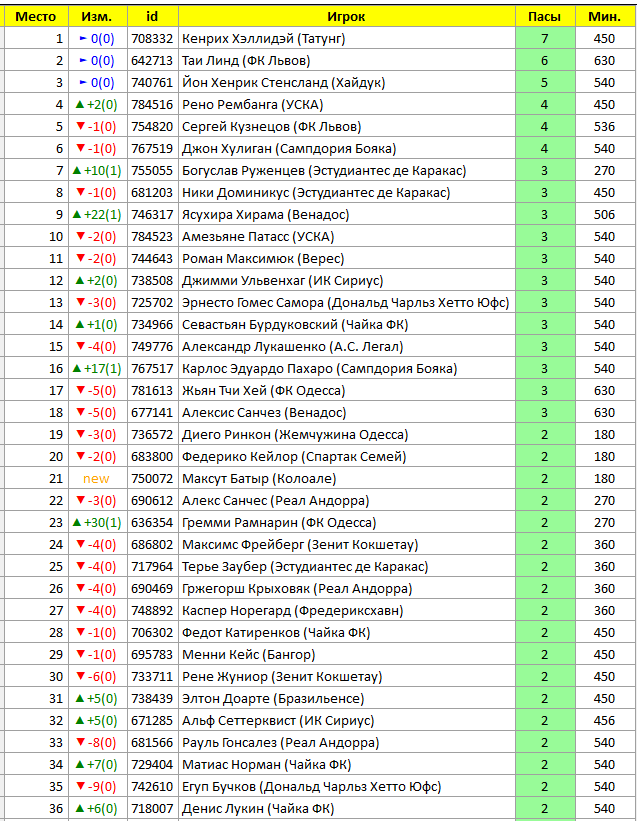Select player cell 'Максут Батыр (Колоале)'
The width and height of the screenshot is (637, 821).
pos(347,479)
